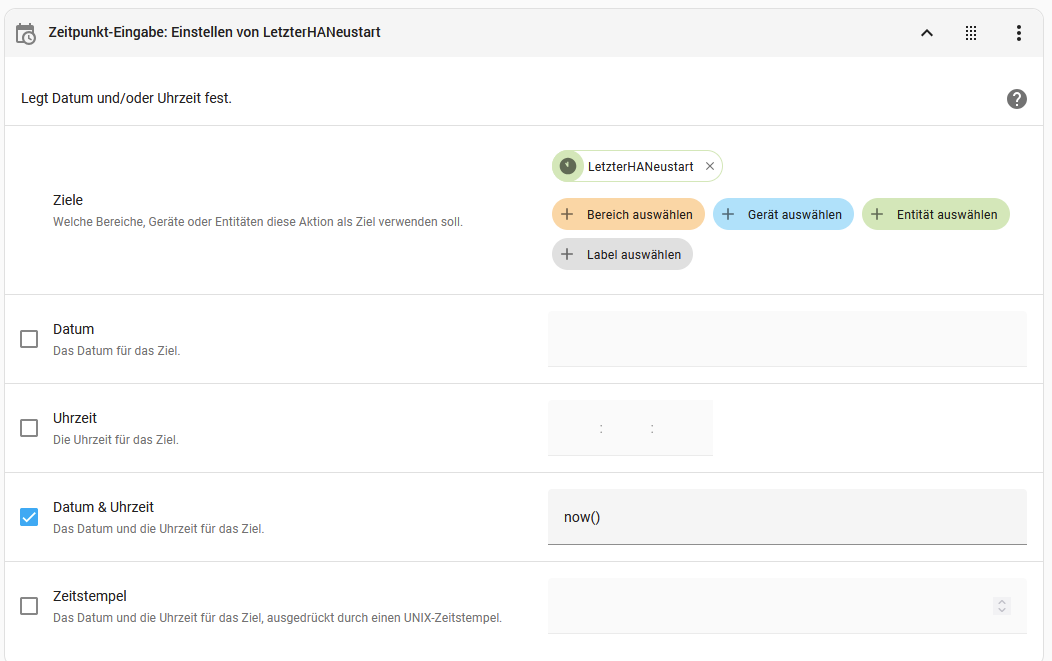1052x661 pixels.
Task: Click the grid drag handle icon
Action: (x=971, y=33)
